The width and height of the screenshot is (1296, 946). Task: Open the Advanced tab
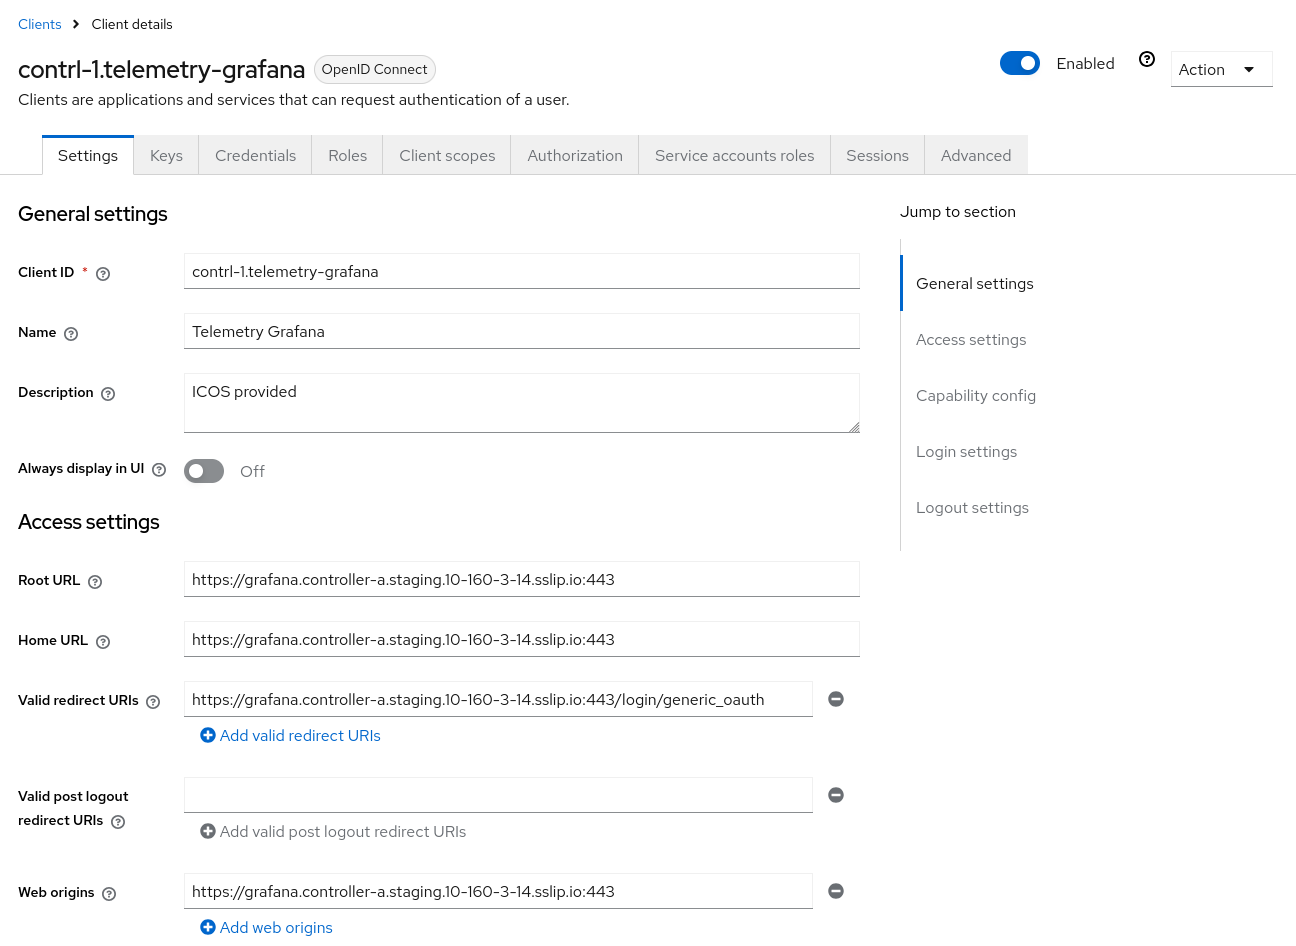(x=976, y=155)
